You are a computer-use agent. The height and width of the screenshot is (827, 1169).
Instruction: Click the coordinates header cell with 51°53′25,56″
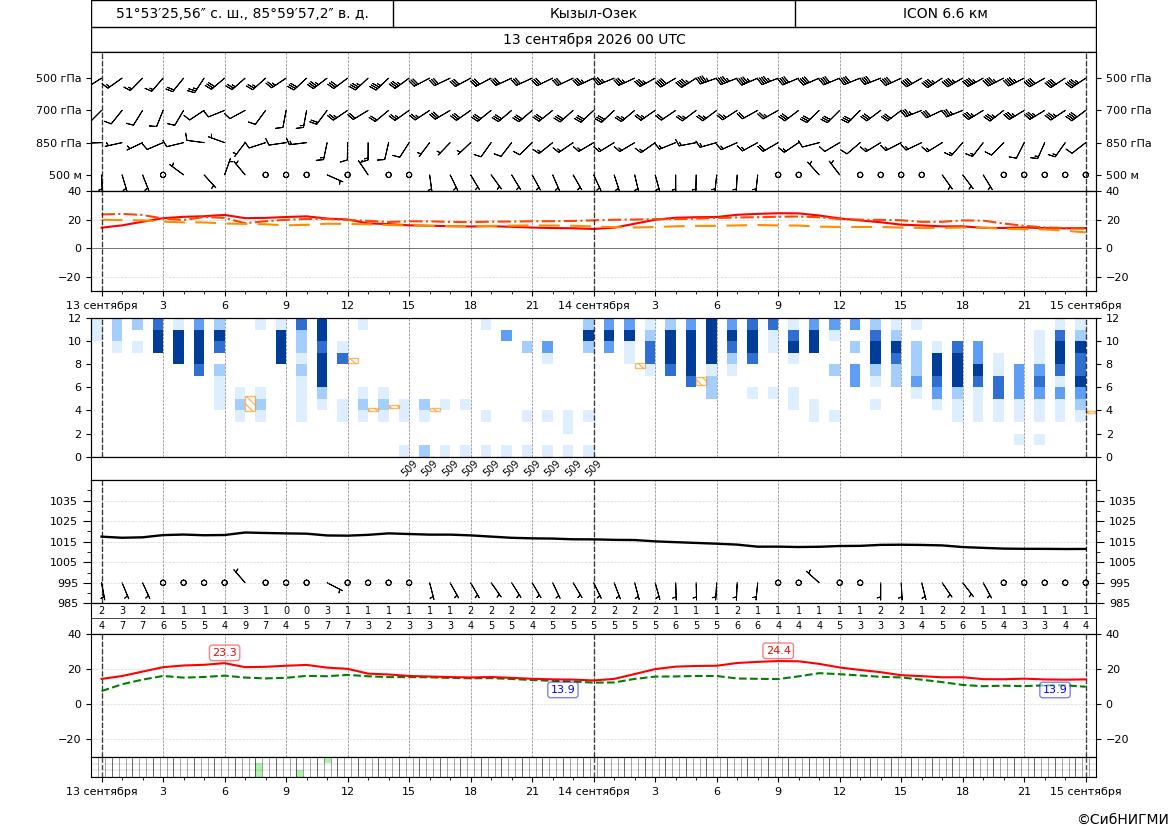click(242, 13)
